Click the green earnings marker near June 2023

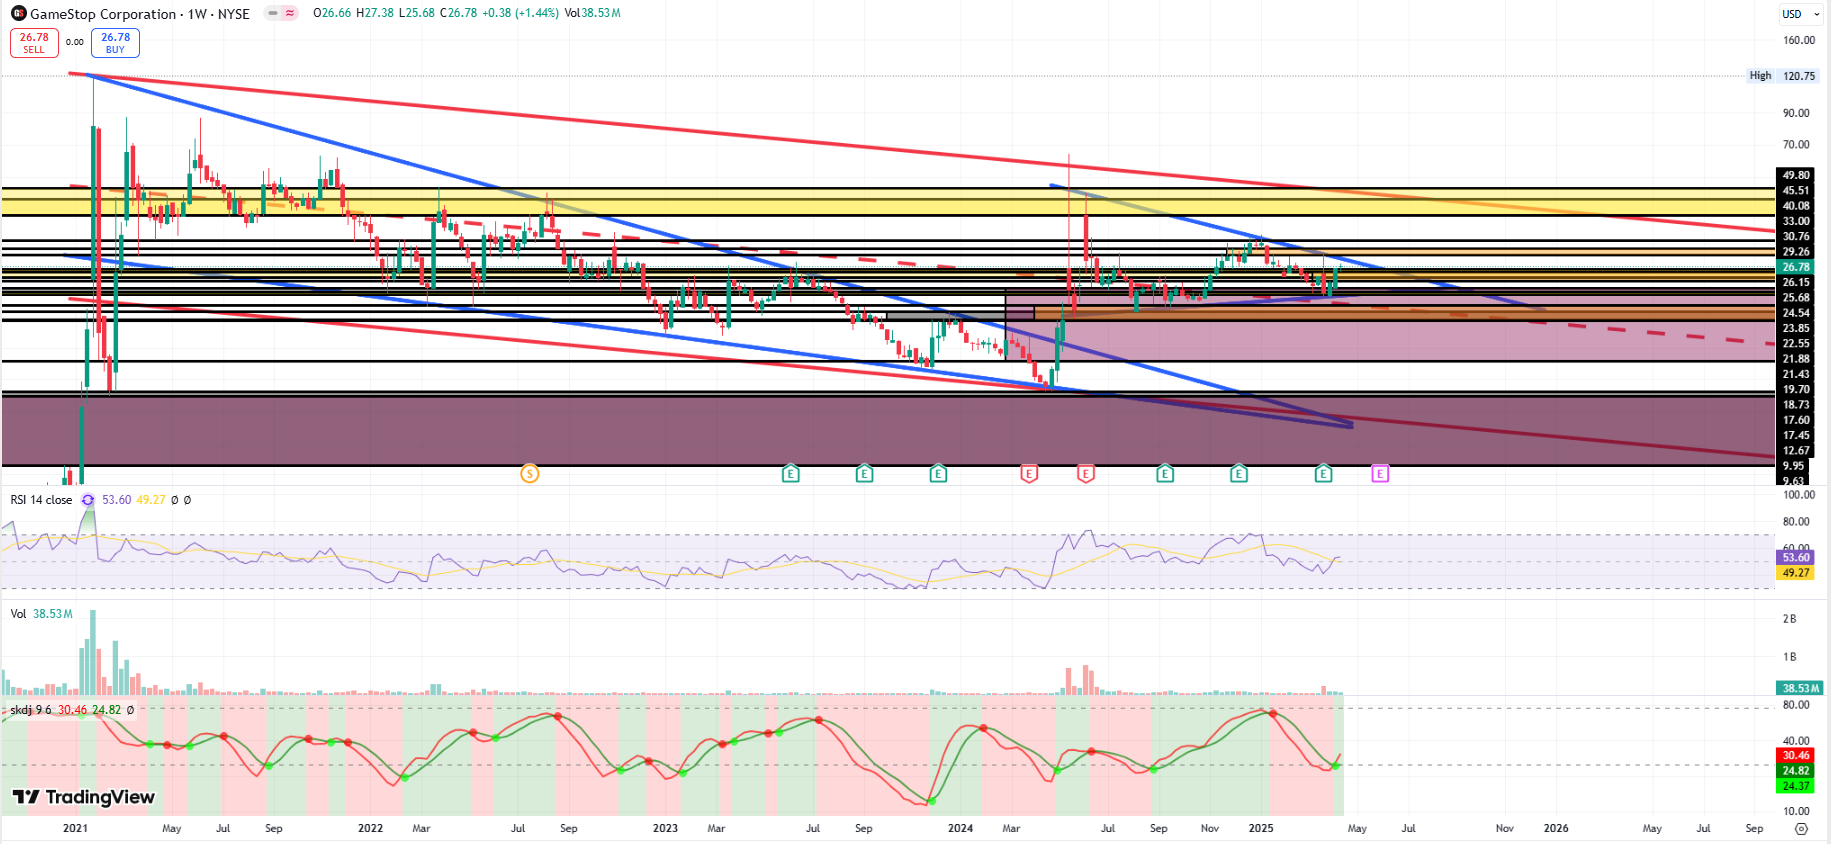[791, 473]
